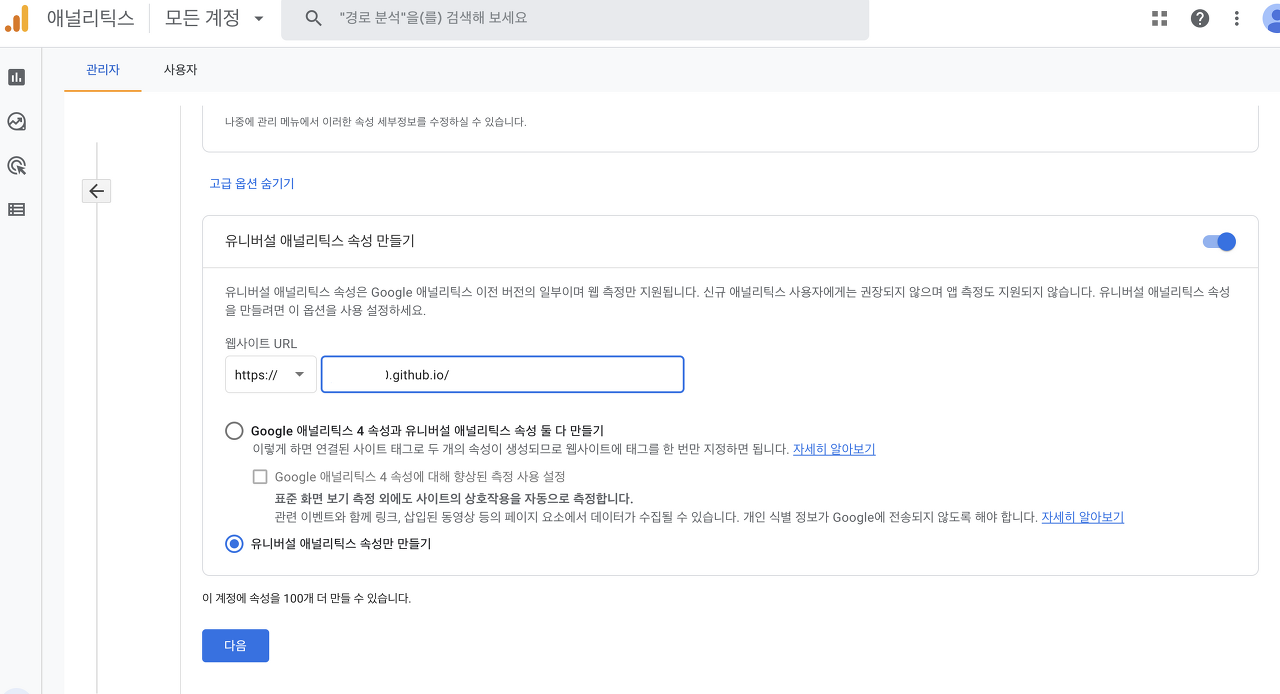Click the three-dot more options icon
The width and height of the screenshot is (1280, 694).
click(1237, 18)
